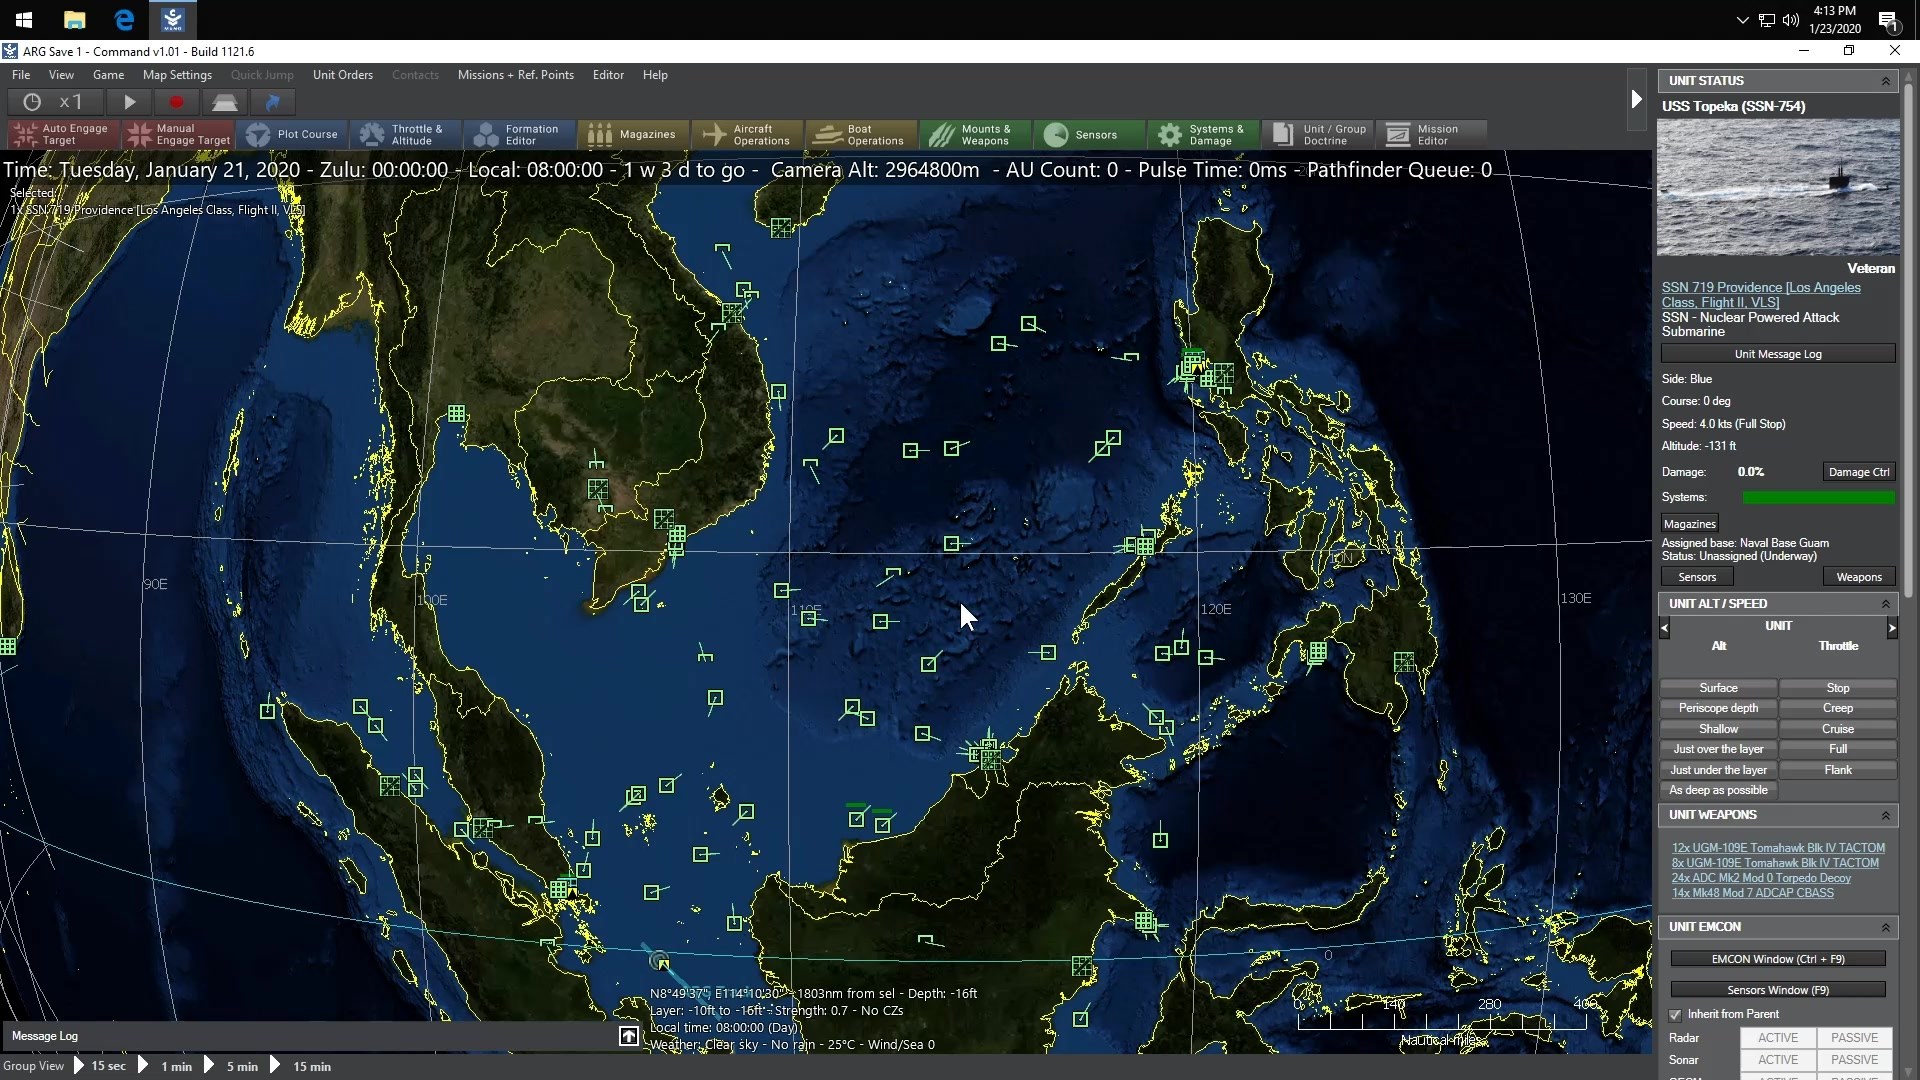Open the Game menu

click(x=108, y=75)
